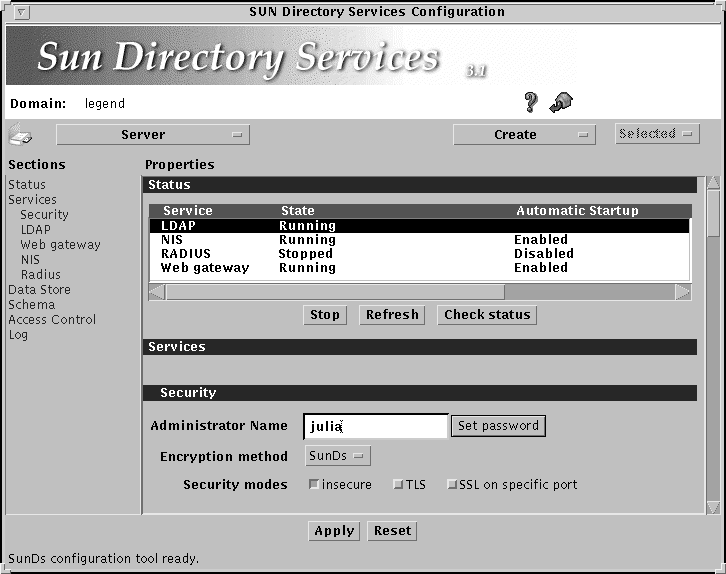The width and height of the screenshot is (726, 574).
Task: Click the Refresh button
Action: 392,315
